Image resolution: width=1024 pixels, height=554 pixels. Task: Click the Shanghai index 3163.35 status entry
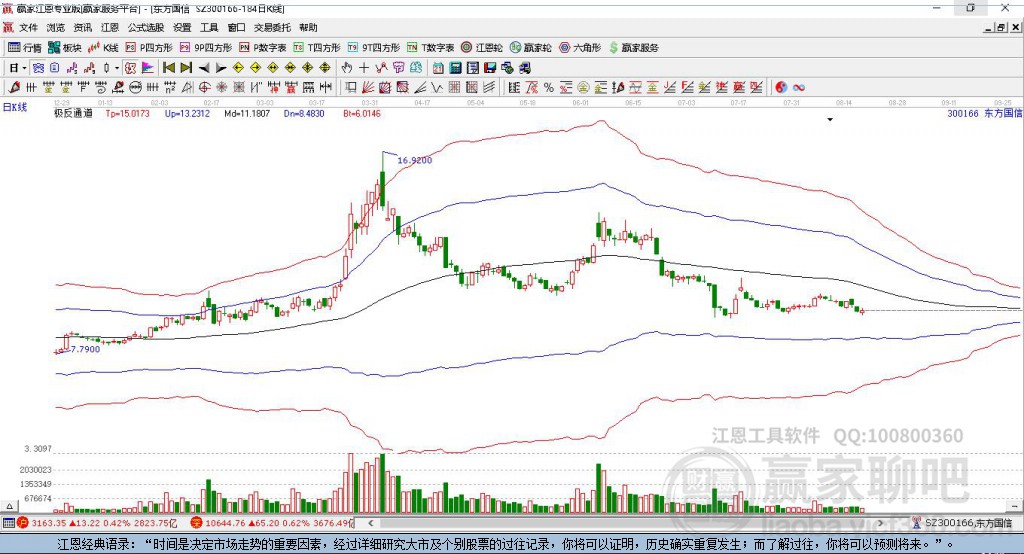[x=98, y=523]
